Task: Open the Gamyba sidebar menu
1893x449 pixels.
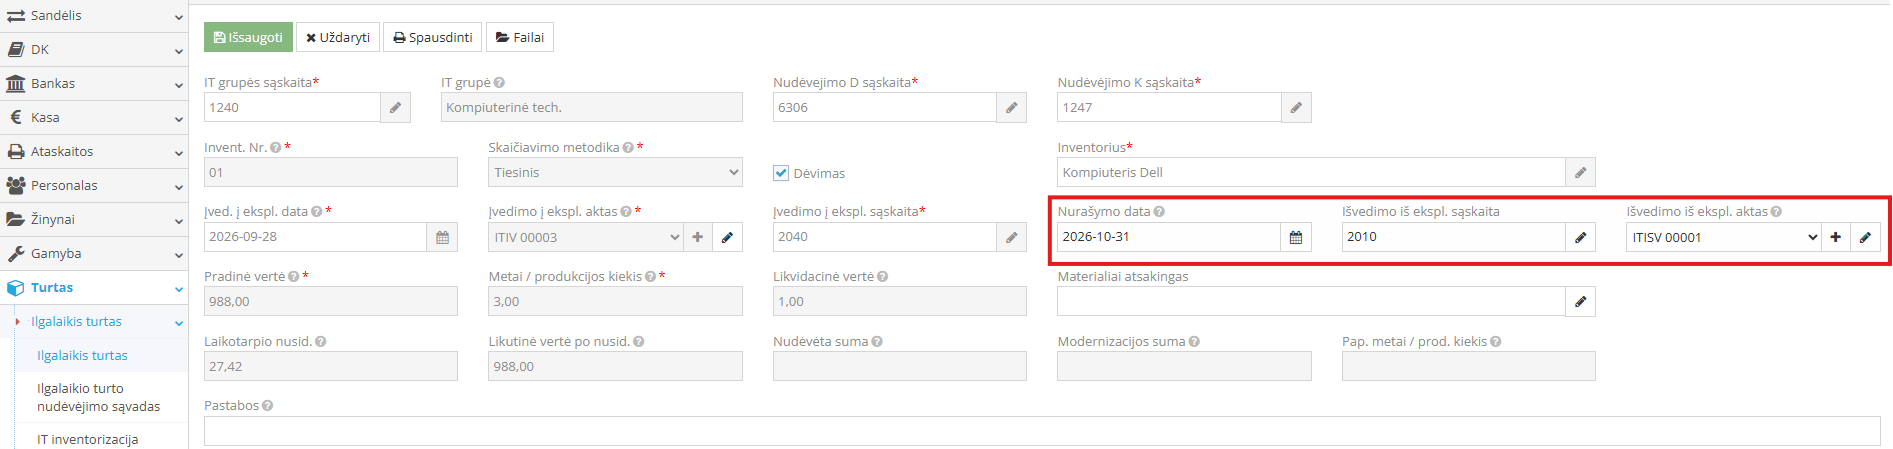Action: click(x=94, y=253)
